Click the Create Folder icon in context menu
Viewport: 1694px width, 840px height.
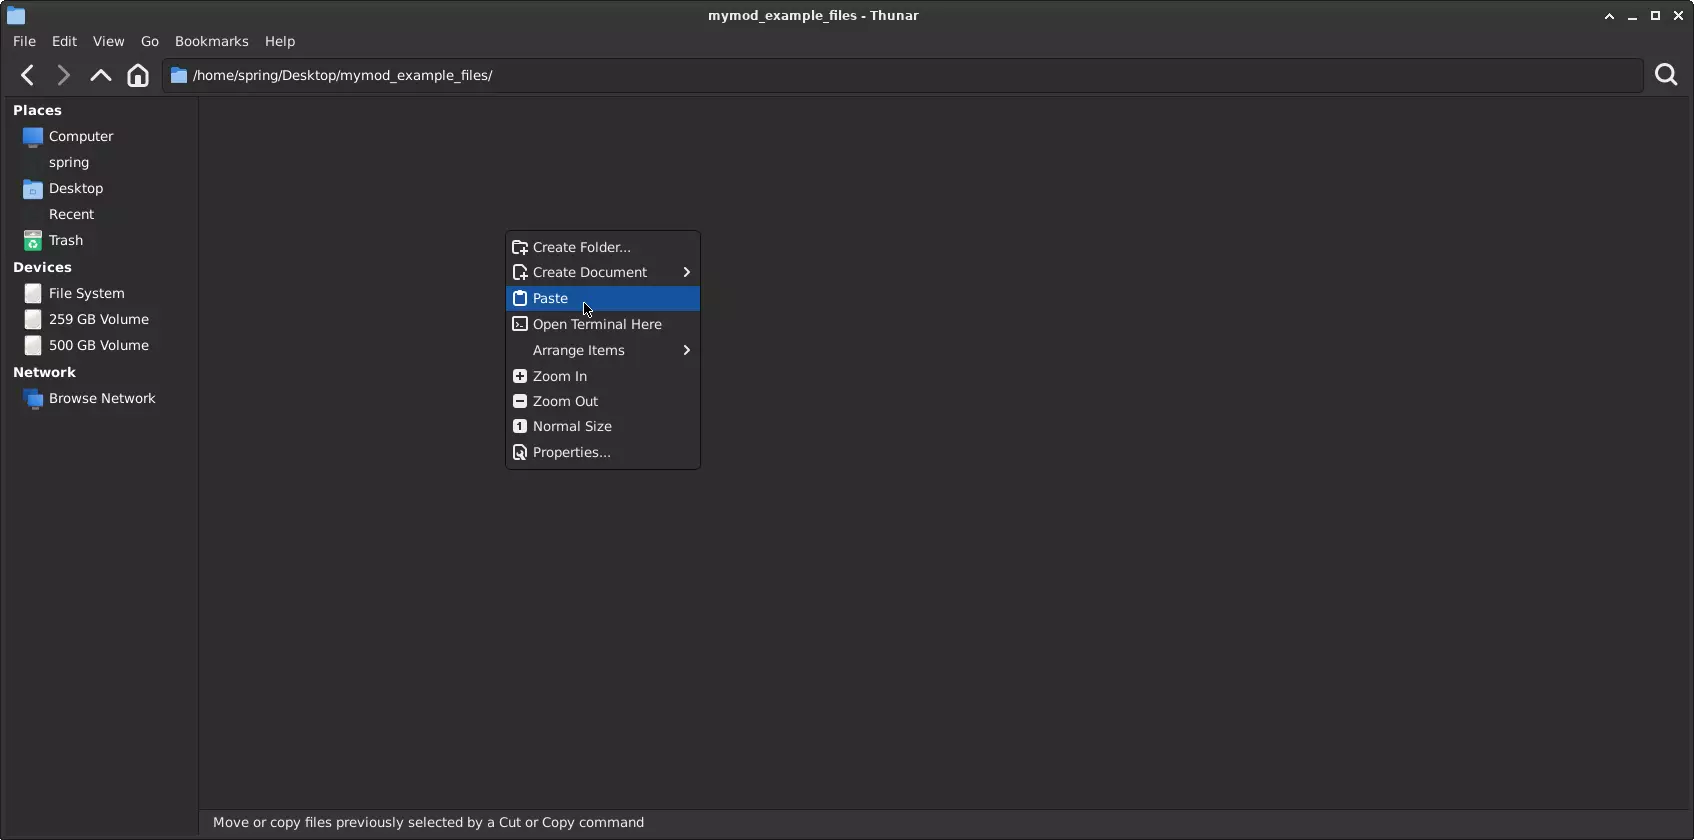tap(520, 247)
